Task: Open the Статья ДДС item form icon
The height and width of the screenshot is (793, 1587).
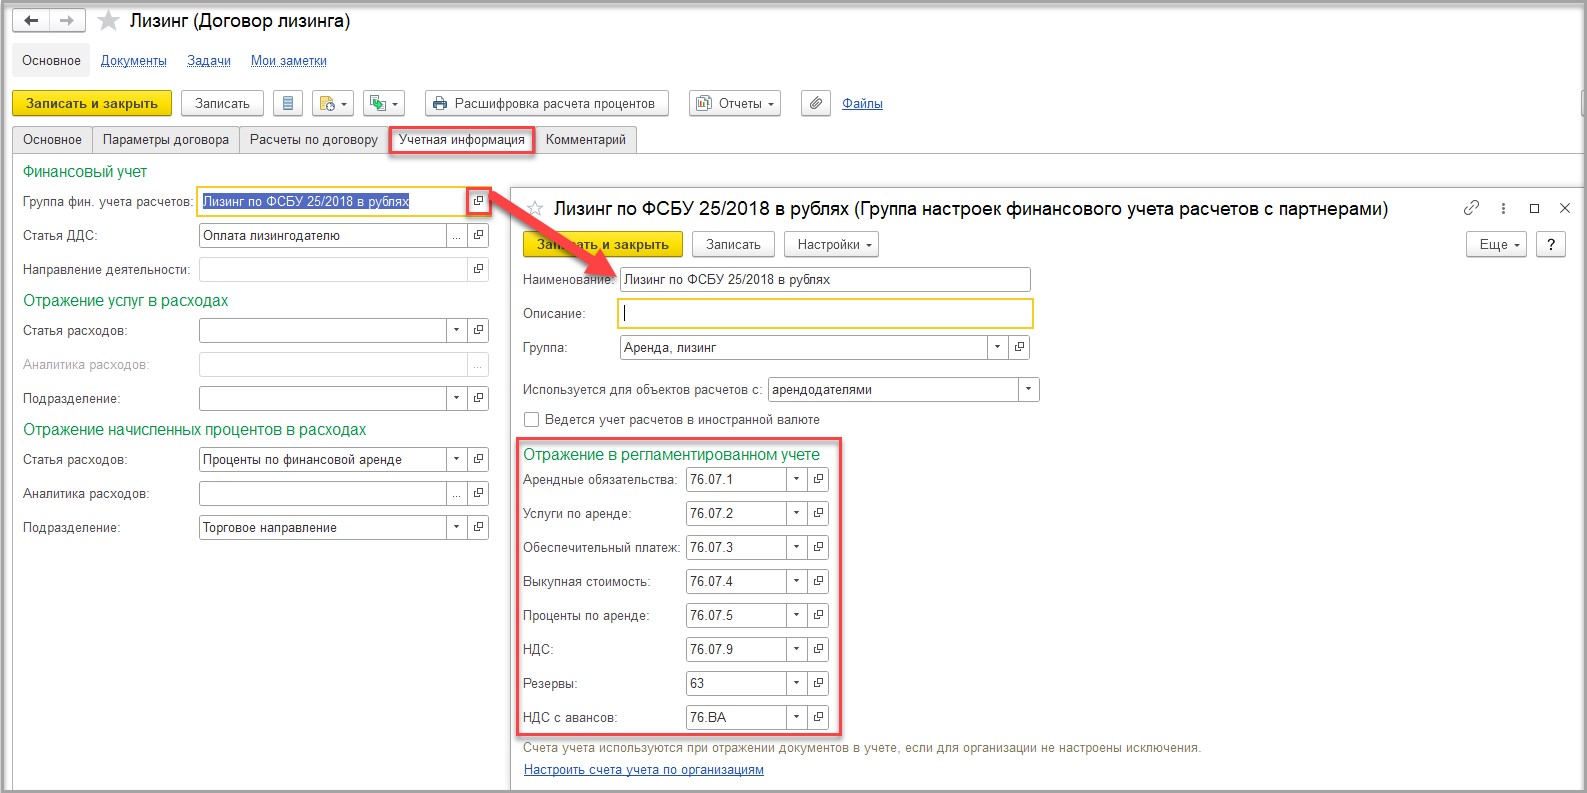Action: (x=478, y=235)
